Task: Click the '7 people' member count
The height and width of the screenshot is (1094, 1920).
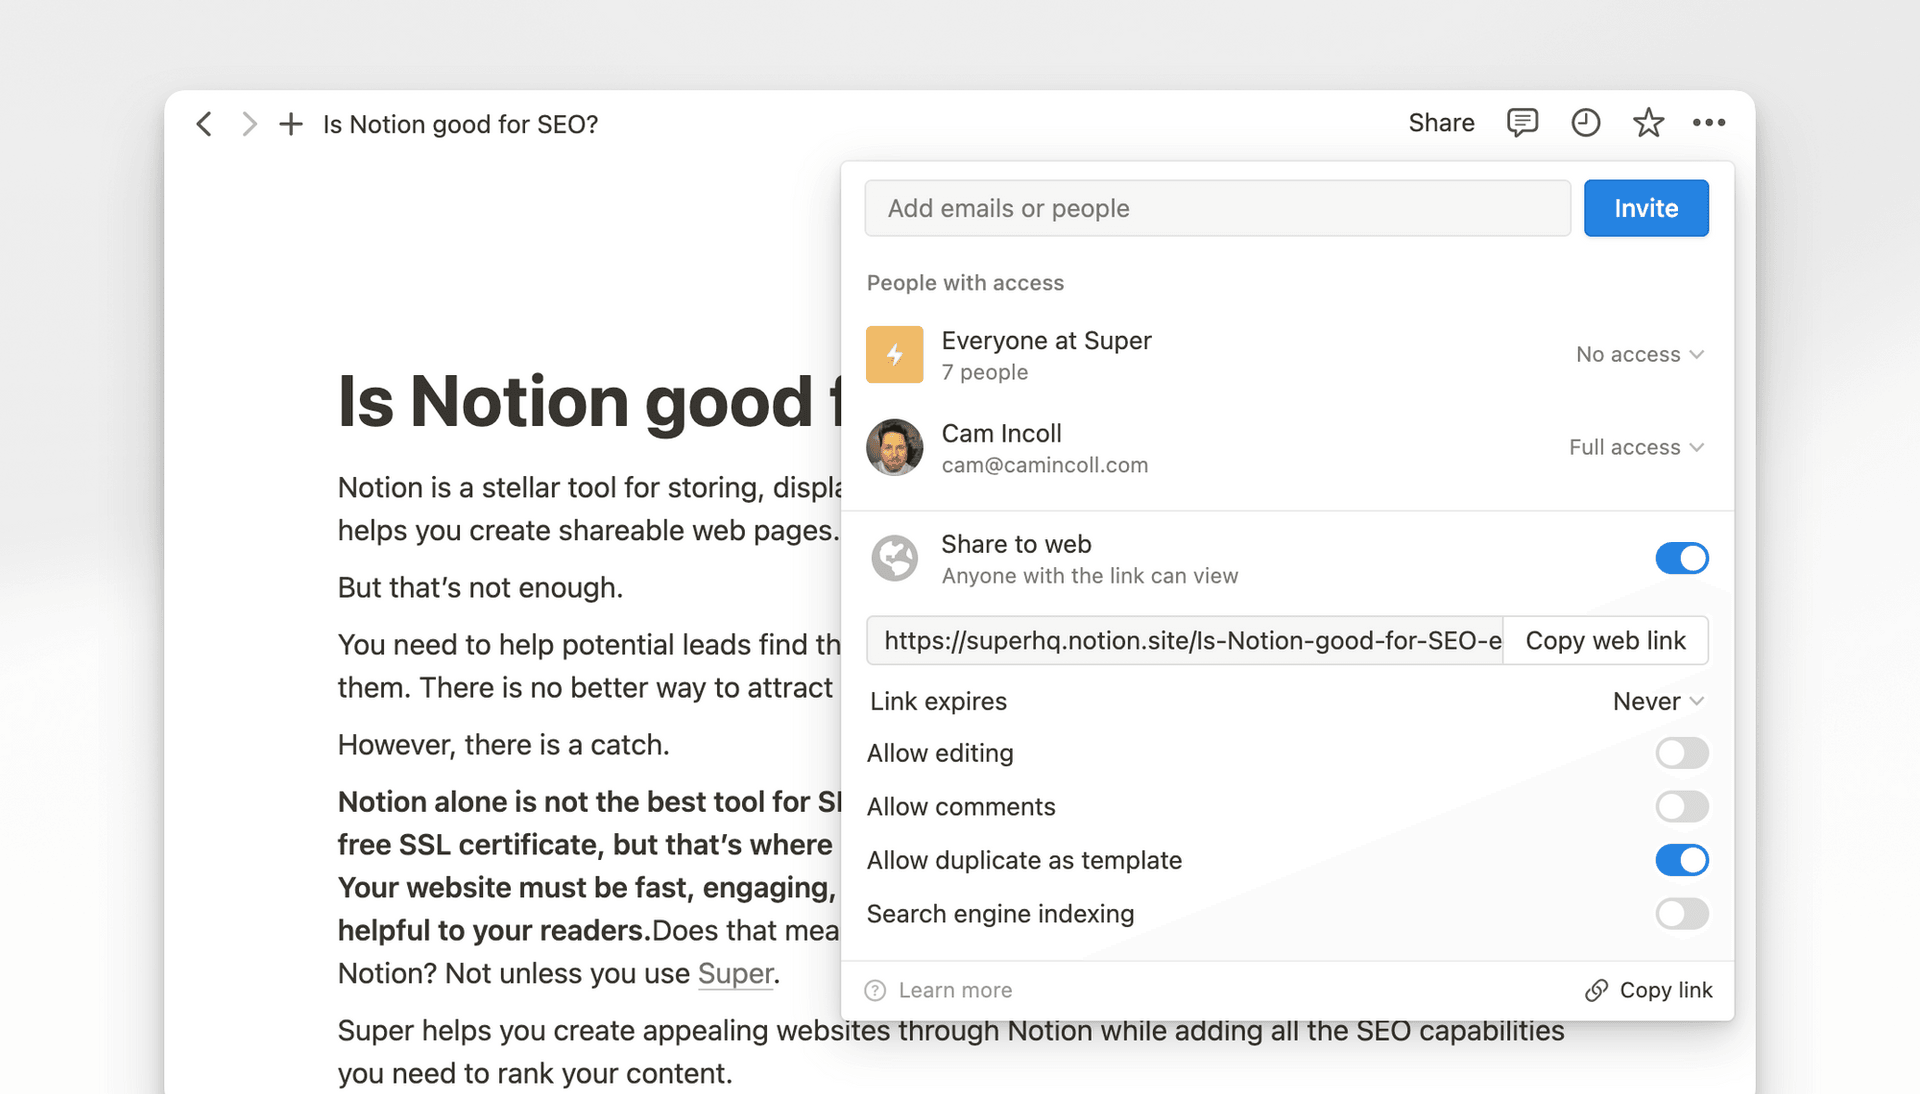Action: point(984,372)
